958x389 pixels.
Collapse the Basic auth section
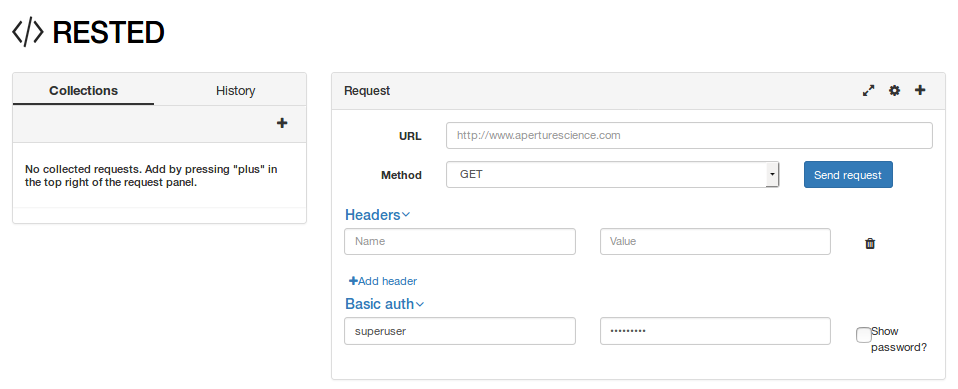coord(384,304)
